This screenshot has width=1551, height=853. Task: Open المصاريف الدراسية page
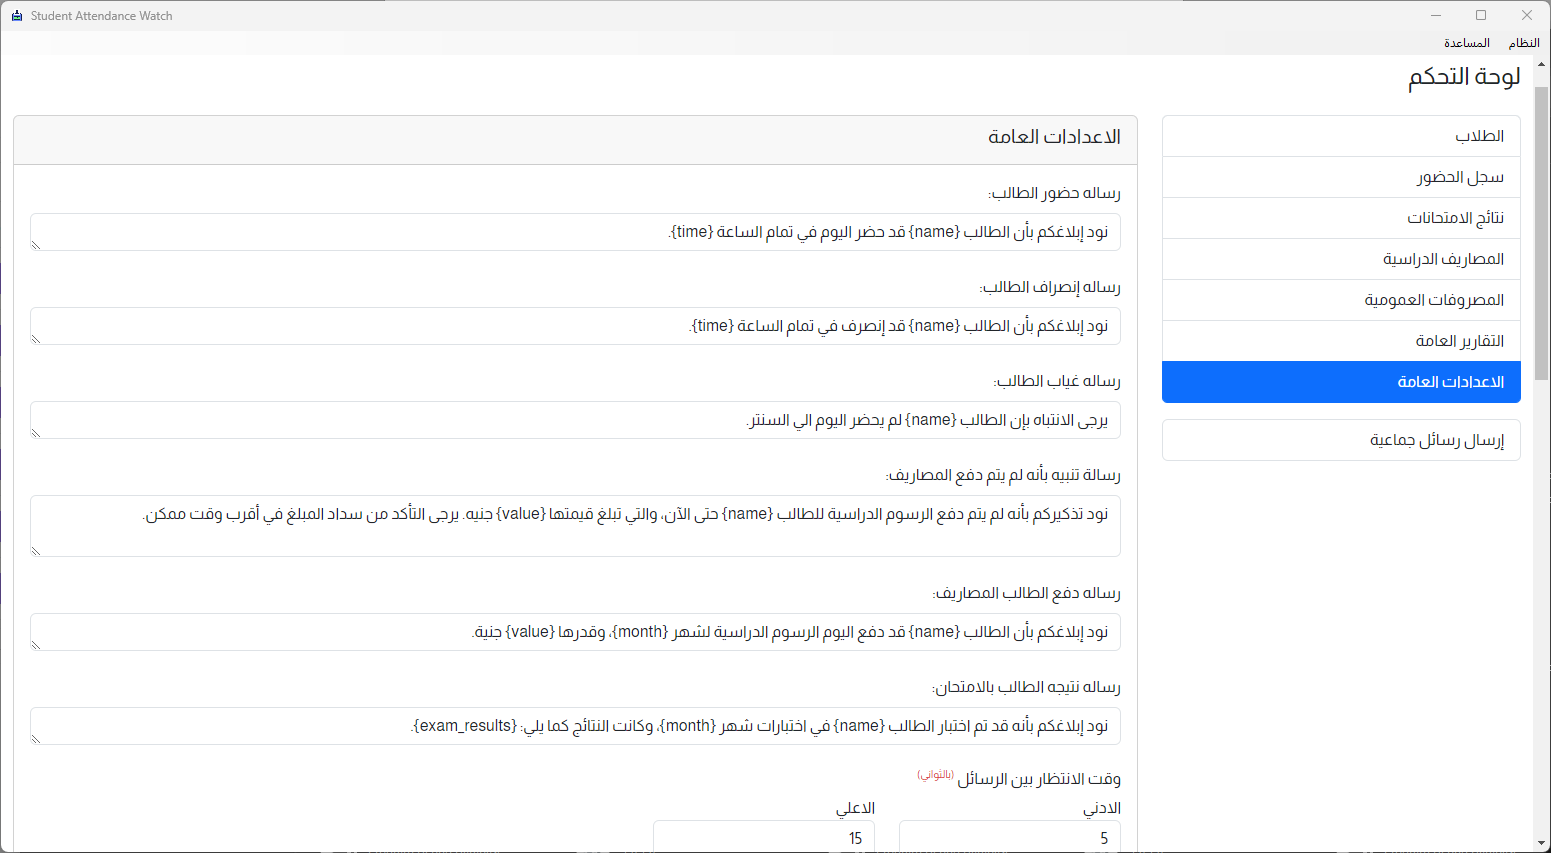(x=1341, y=259)
